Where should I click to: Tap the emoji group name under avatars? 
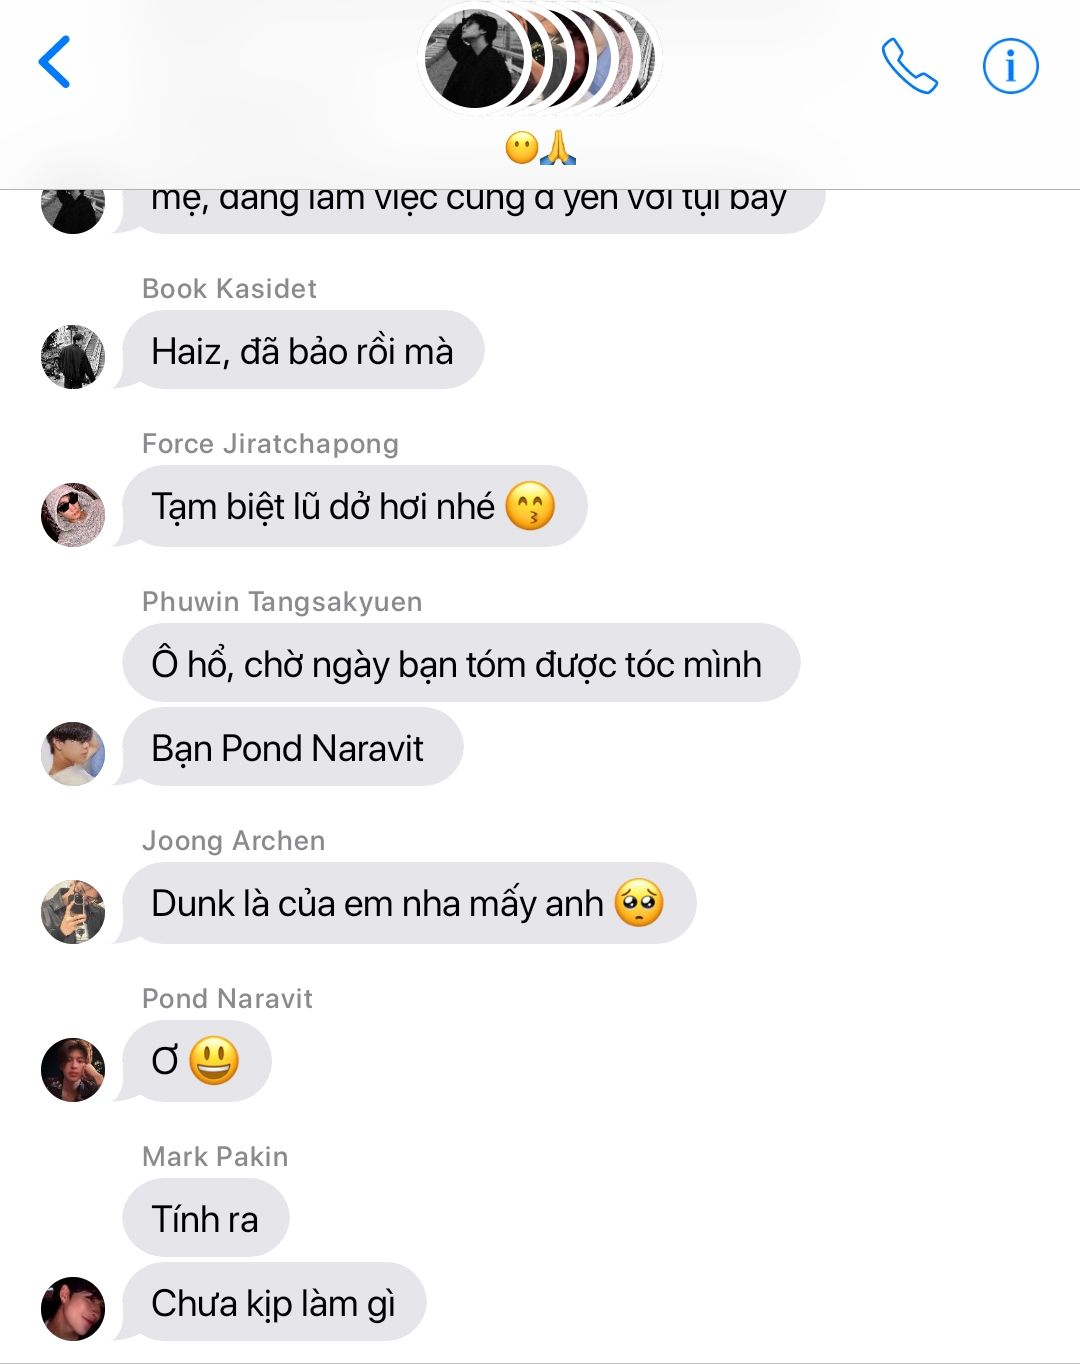540,149
